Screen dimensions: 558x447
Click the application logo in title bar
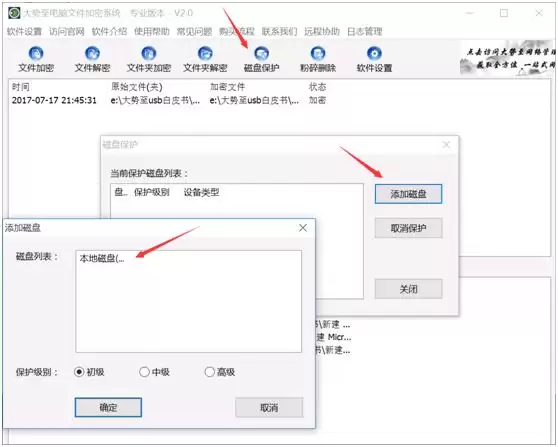click(x=14, y=13)
